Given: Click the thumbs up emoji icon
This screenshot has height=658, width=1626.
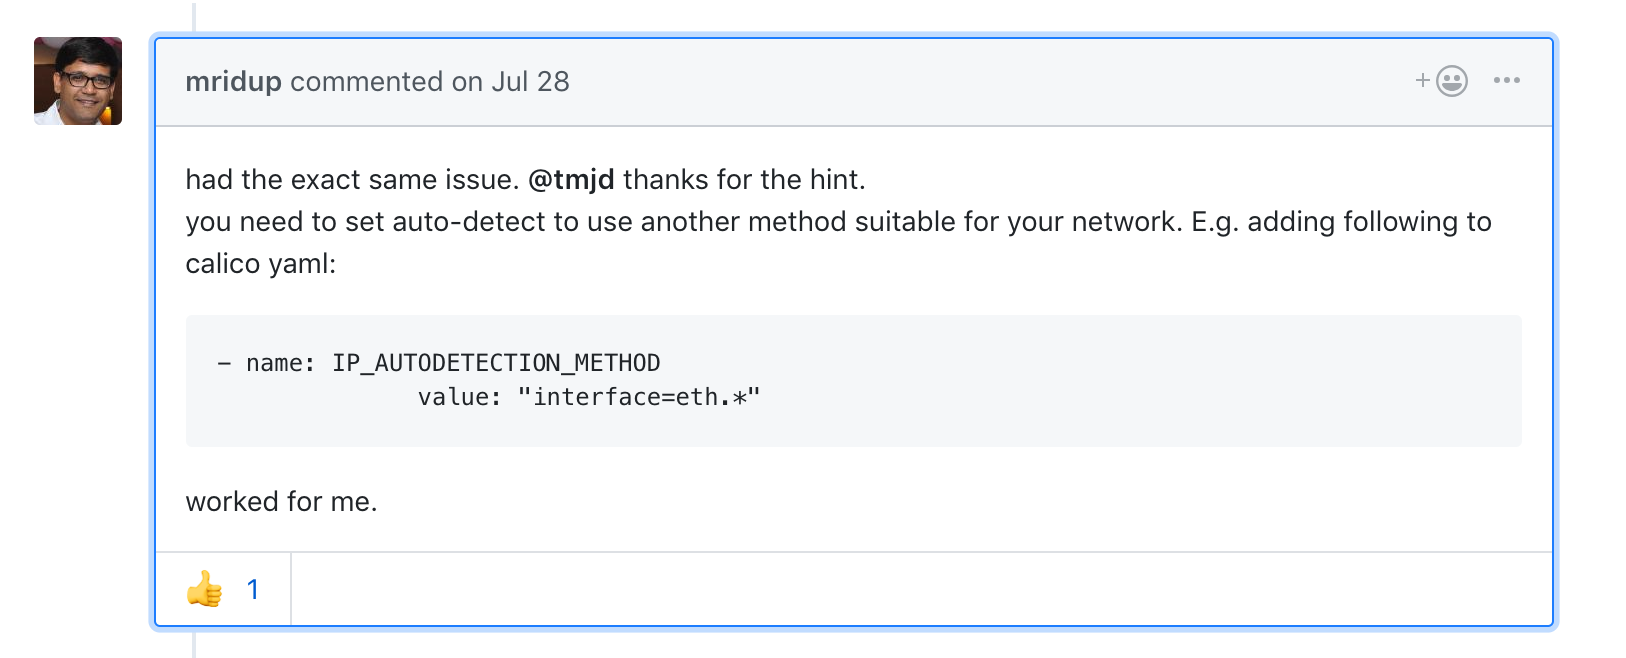Looking at the screenshot, I should coord(205,589).
